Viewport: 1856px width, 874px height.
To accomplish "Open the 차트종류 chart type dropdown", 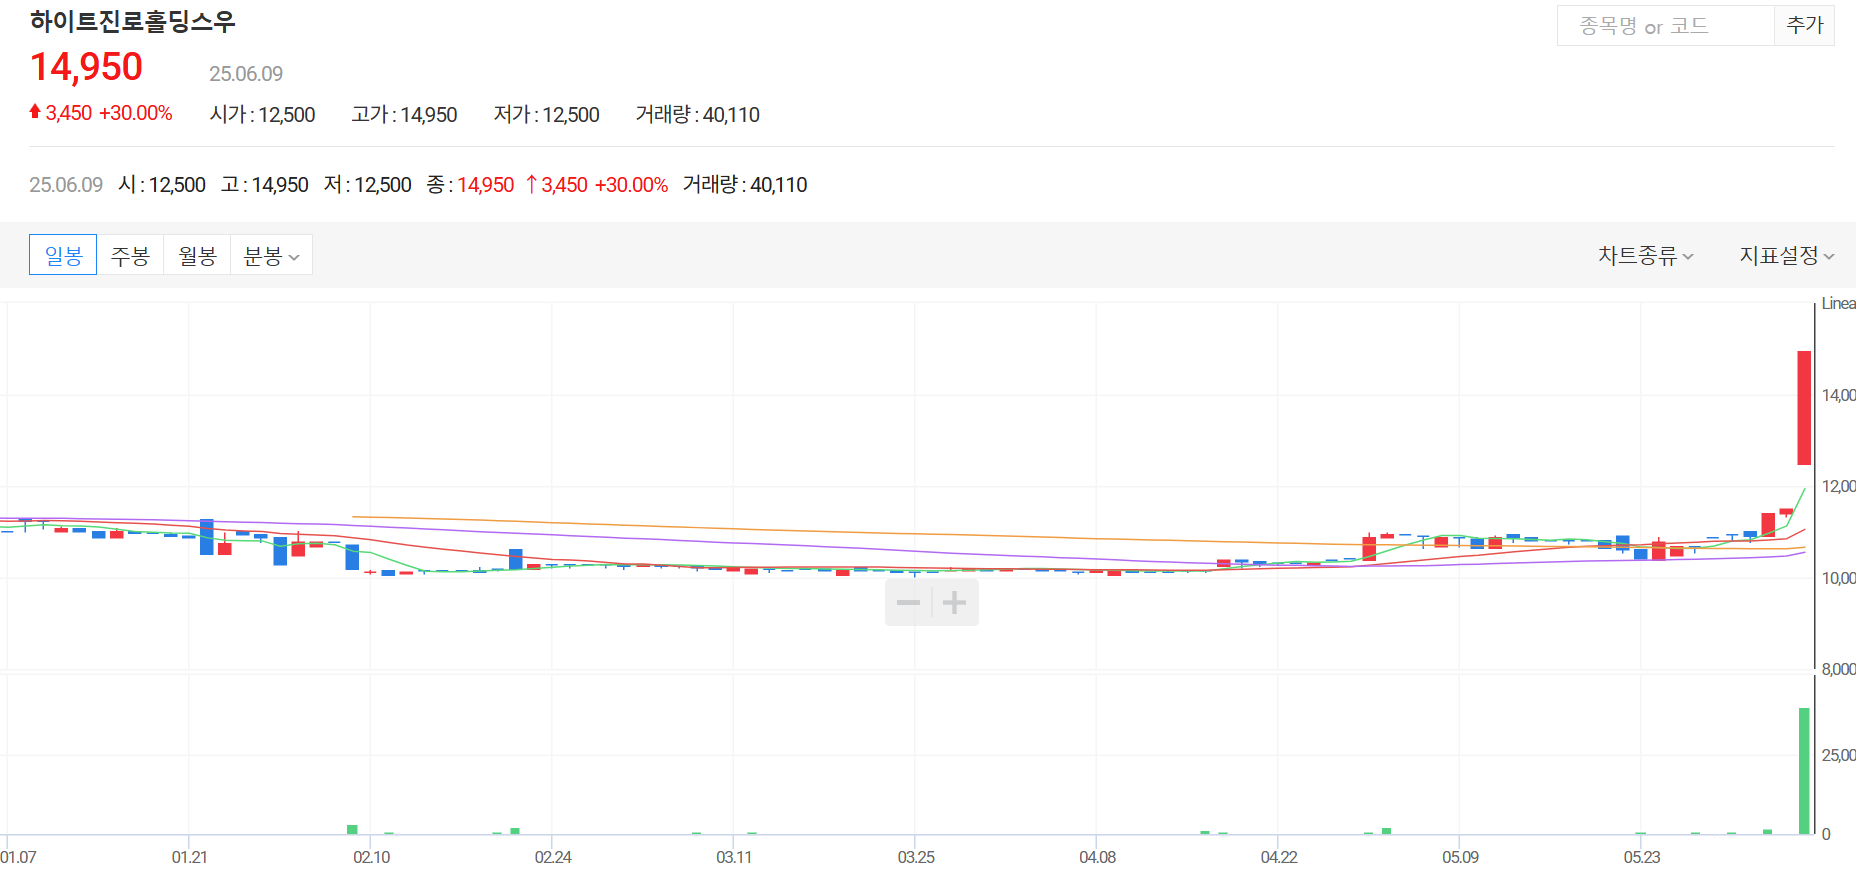I will pyautogui.click(x=1646, y=256).
